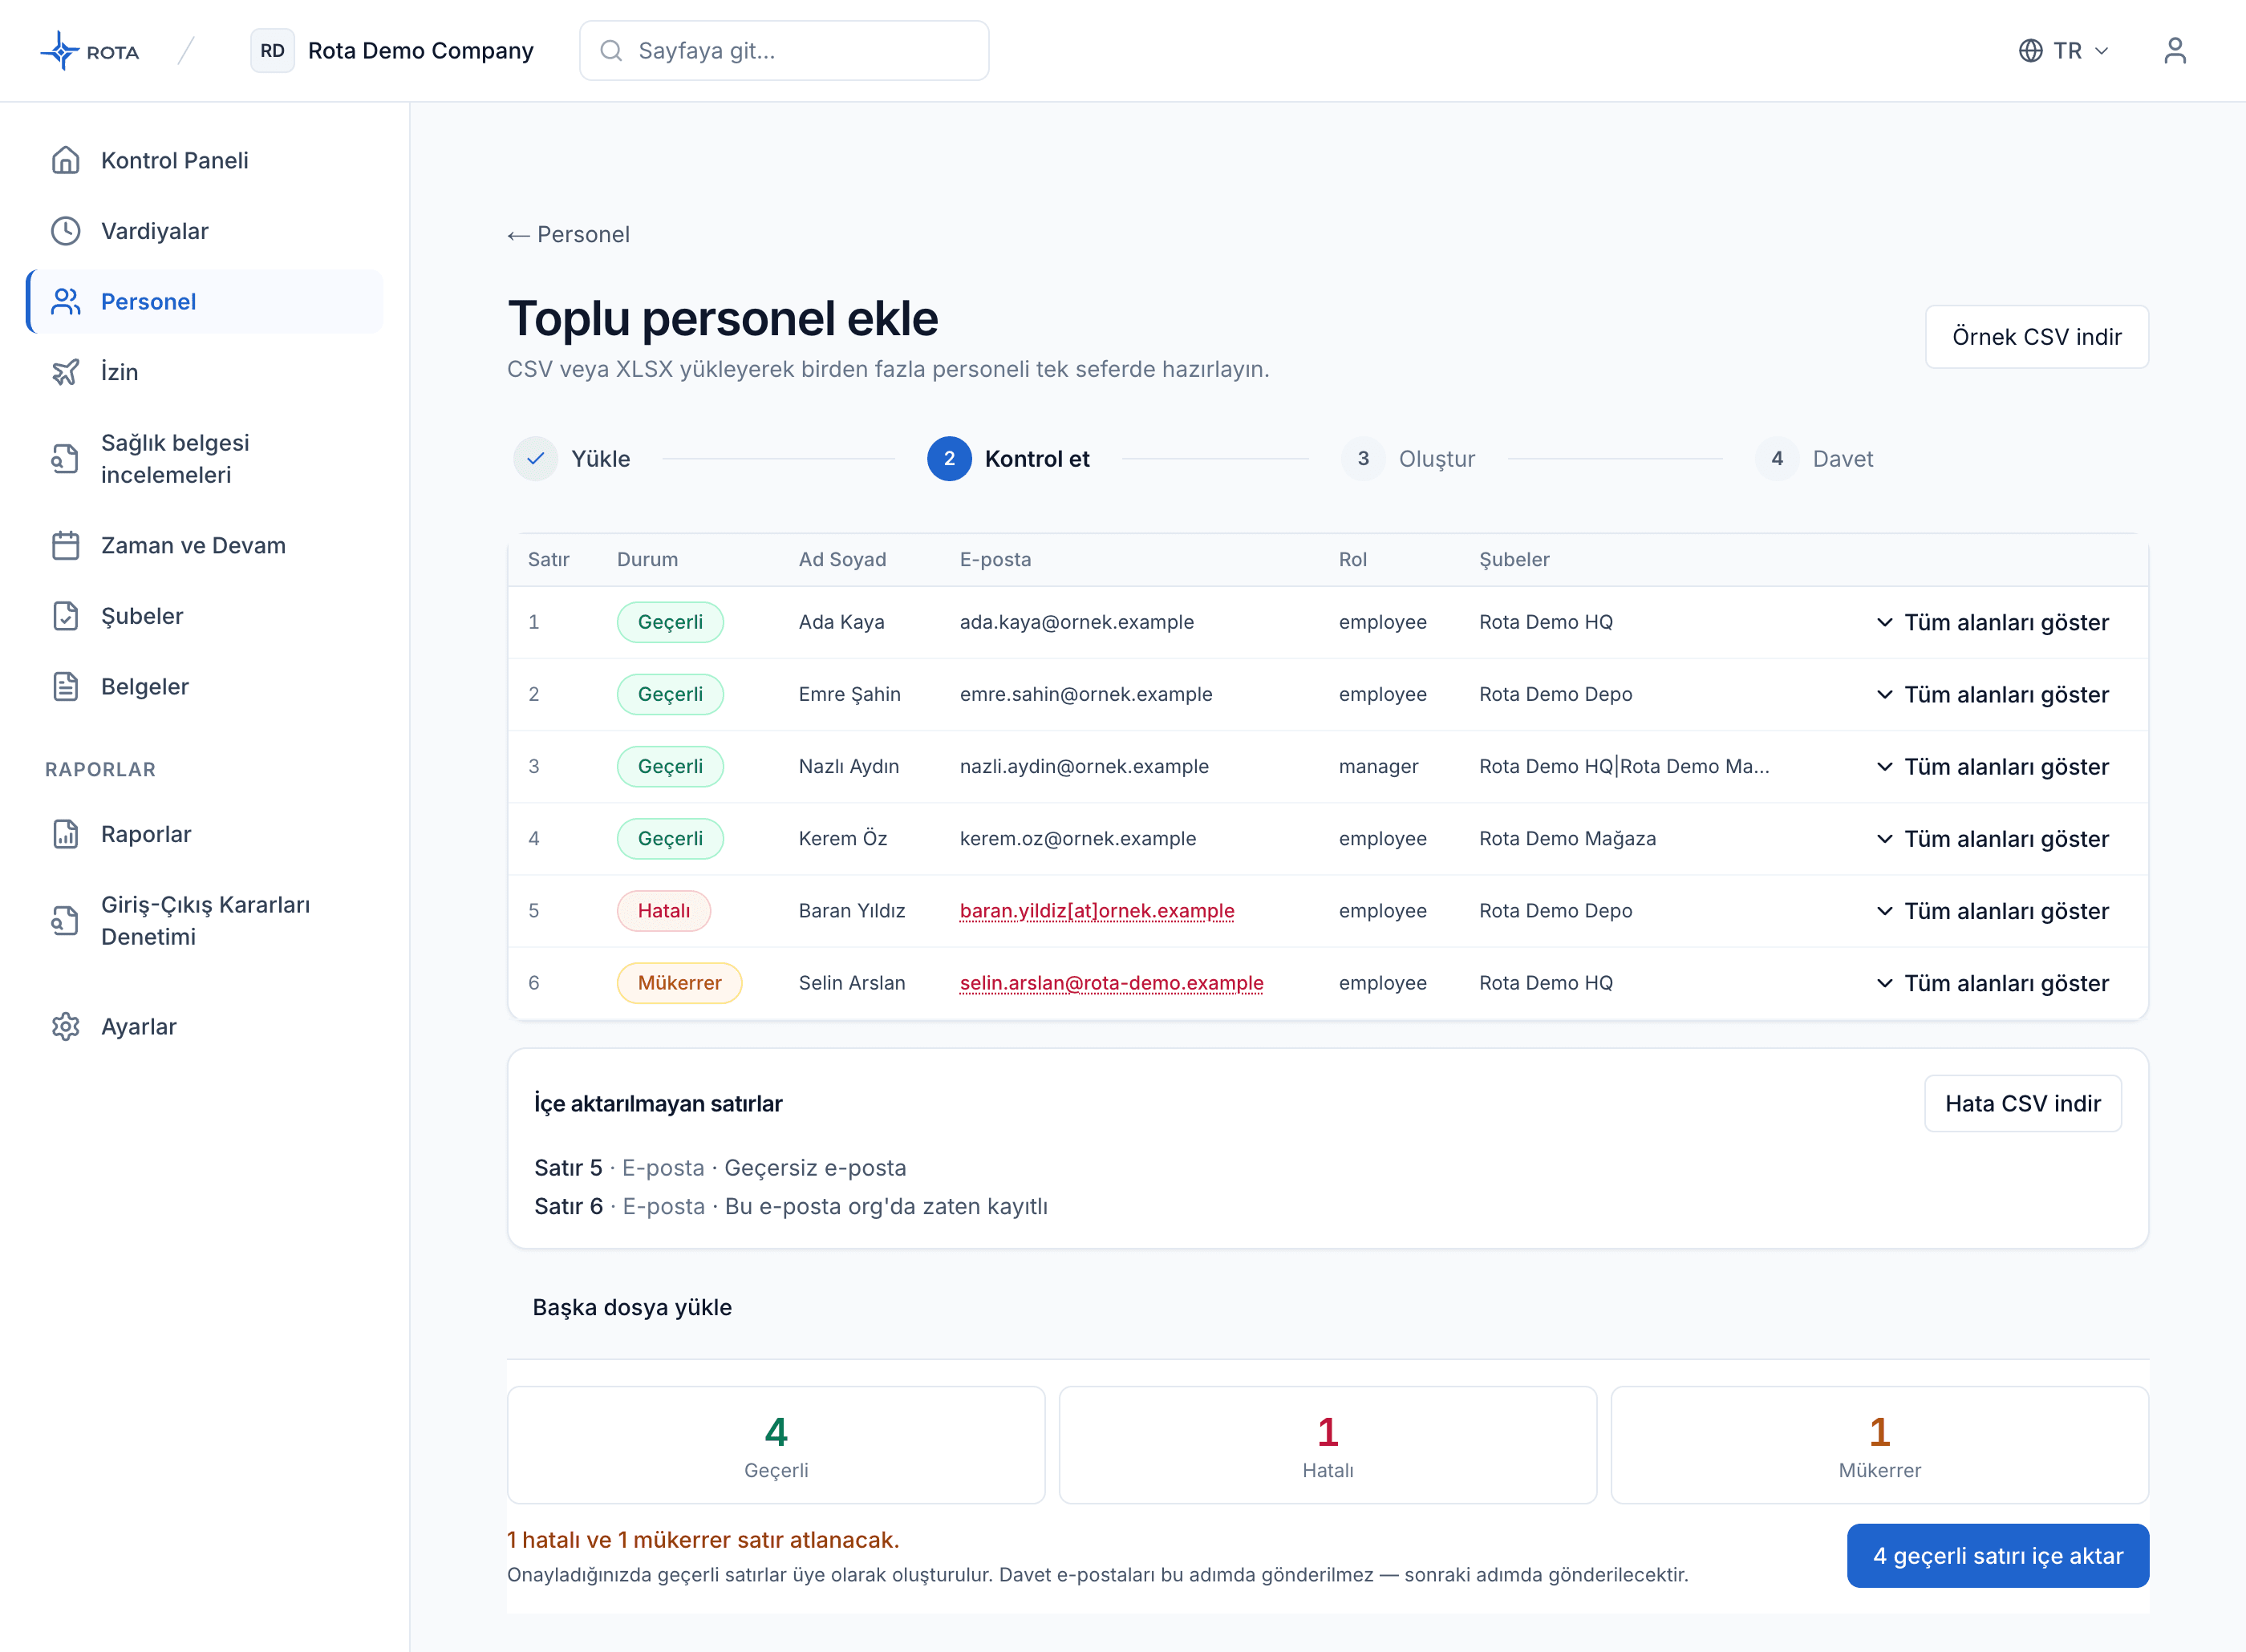The image size is (2246, 1652).
Task: Open Zaman ve Devam calendar icon
Action: [66, 545]
